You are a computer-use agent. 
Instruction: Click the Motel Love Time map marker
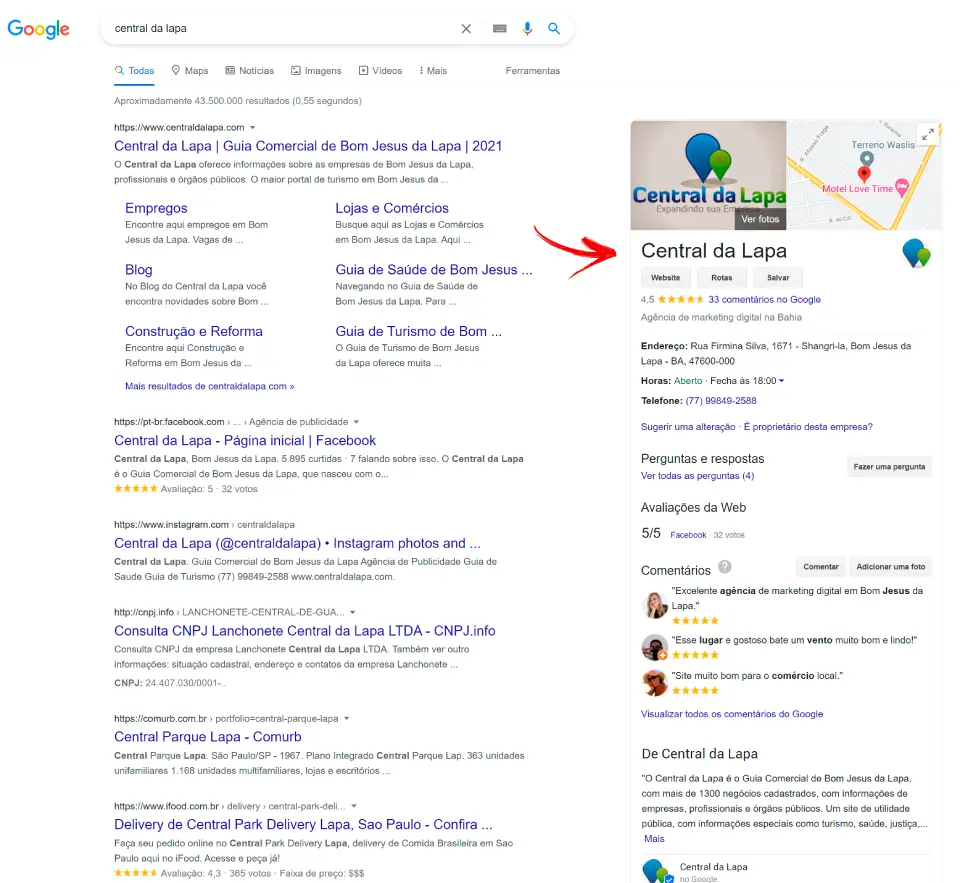(x=902, y=187)
